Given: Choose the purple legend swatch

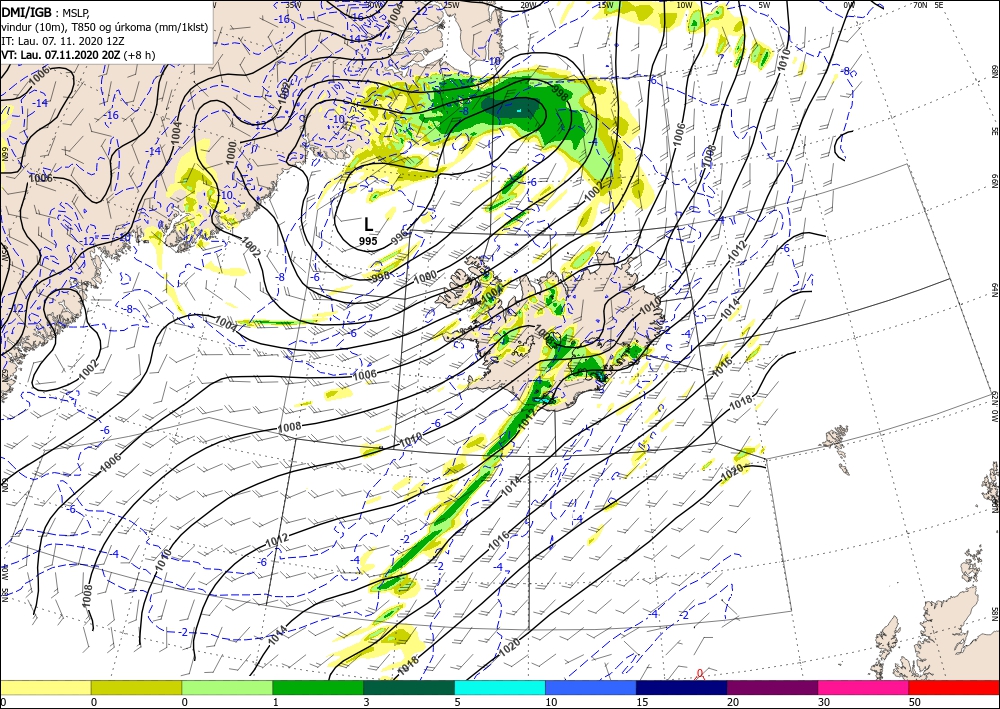Looking at the screenshot, I should coord(772,687).
